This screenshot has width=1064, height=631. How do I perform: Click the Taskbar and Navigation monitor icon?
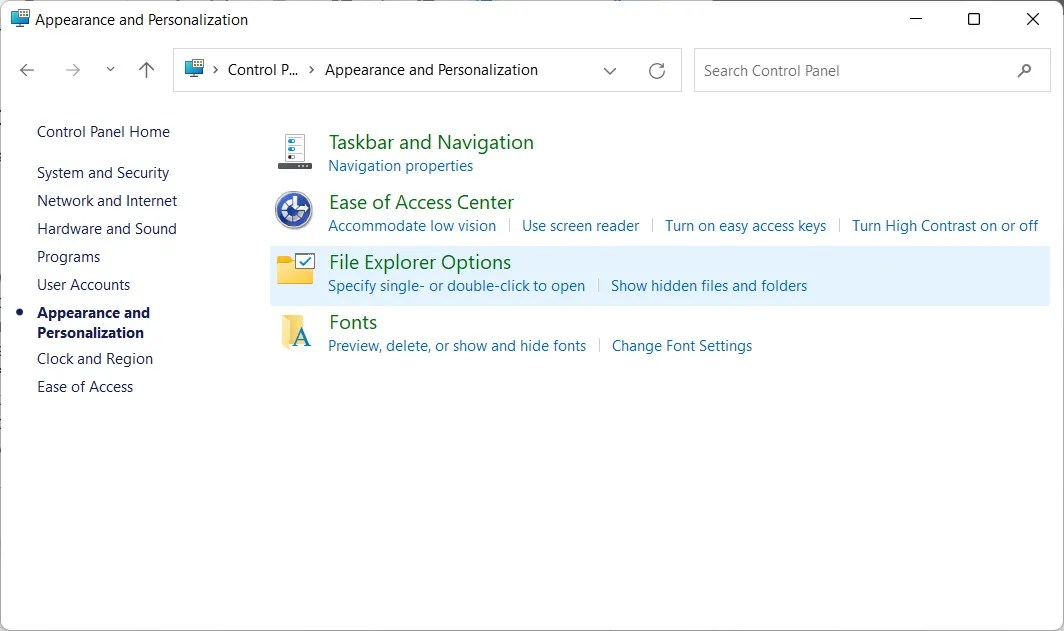coord(294,150)
